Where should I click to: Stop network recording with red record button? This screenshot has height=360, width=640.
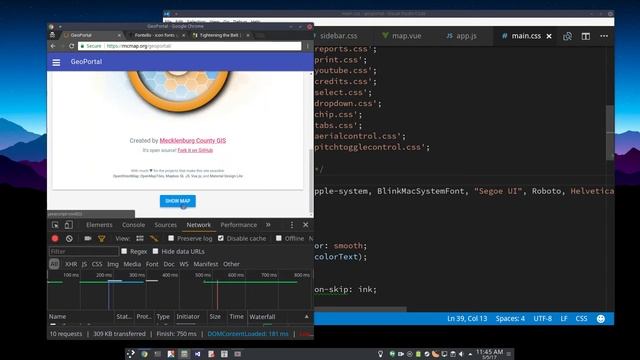click(x=55, y=238)
